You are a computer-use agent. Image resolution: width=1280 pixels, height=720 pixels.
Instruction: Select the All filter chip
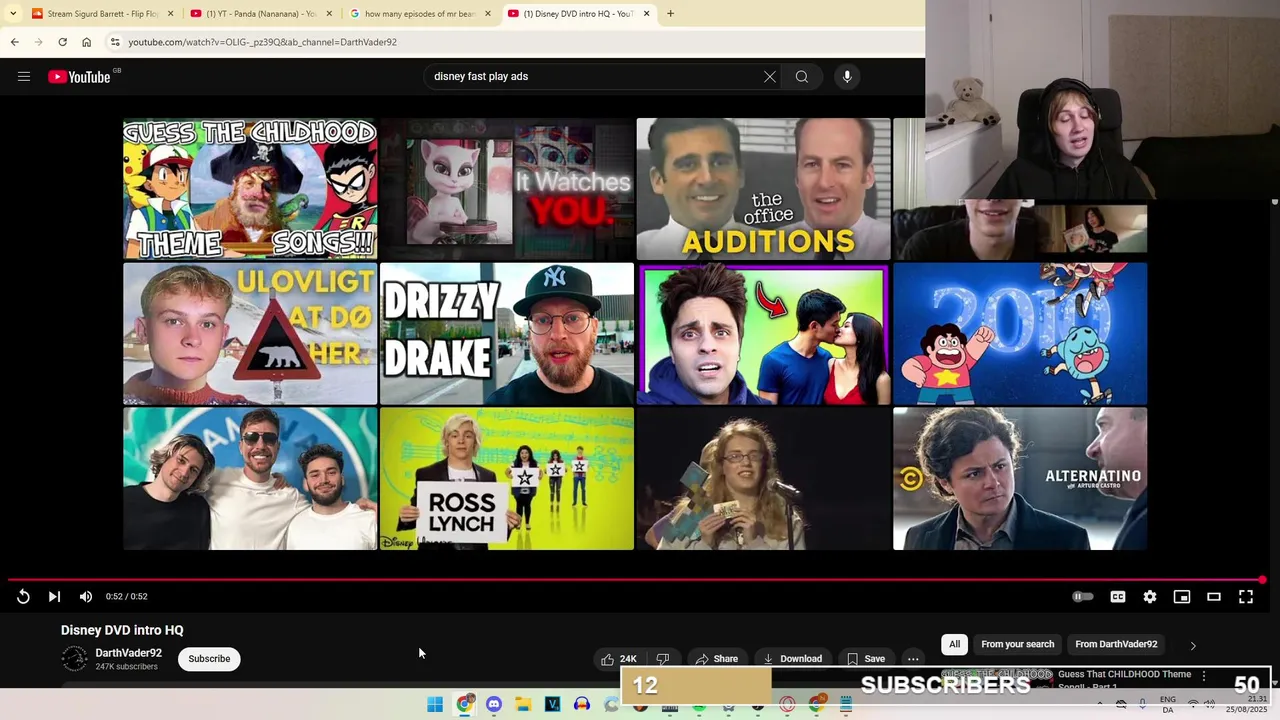tap(955, 645)
